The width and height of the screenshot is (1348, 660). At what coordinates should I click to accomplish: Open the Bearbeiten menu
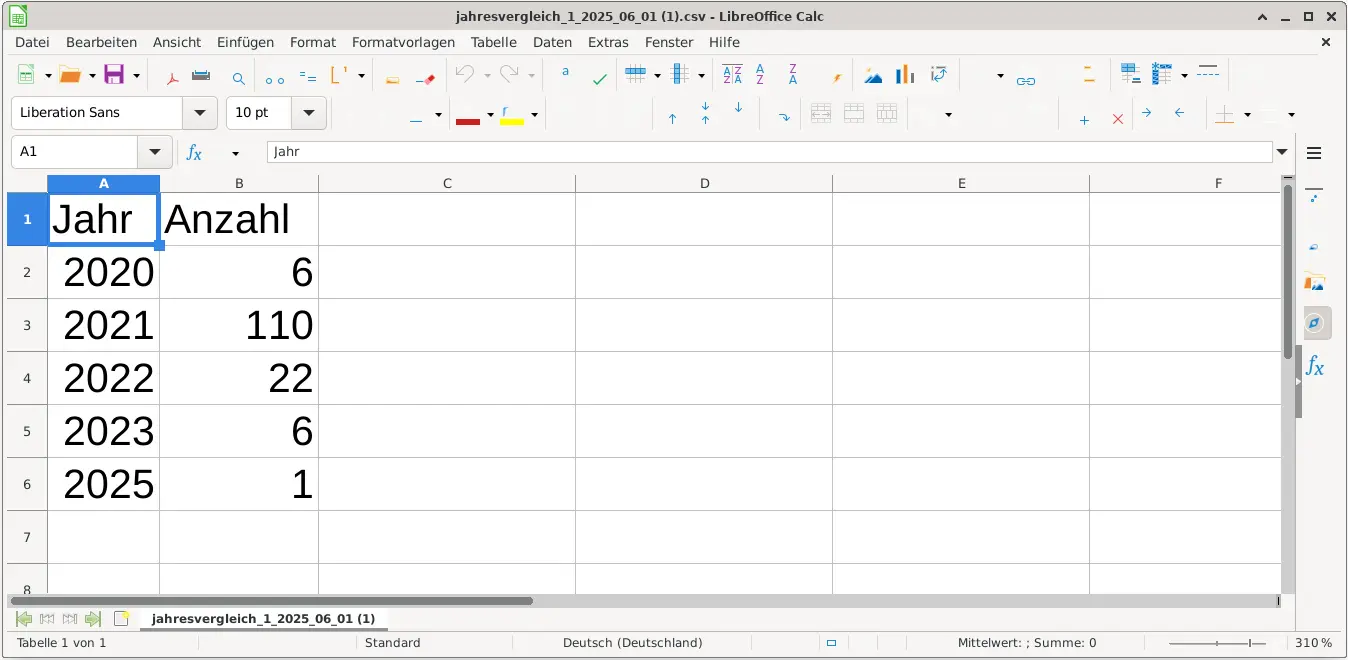[101, 42]
